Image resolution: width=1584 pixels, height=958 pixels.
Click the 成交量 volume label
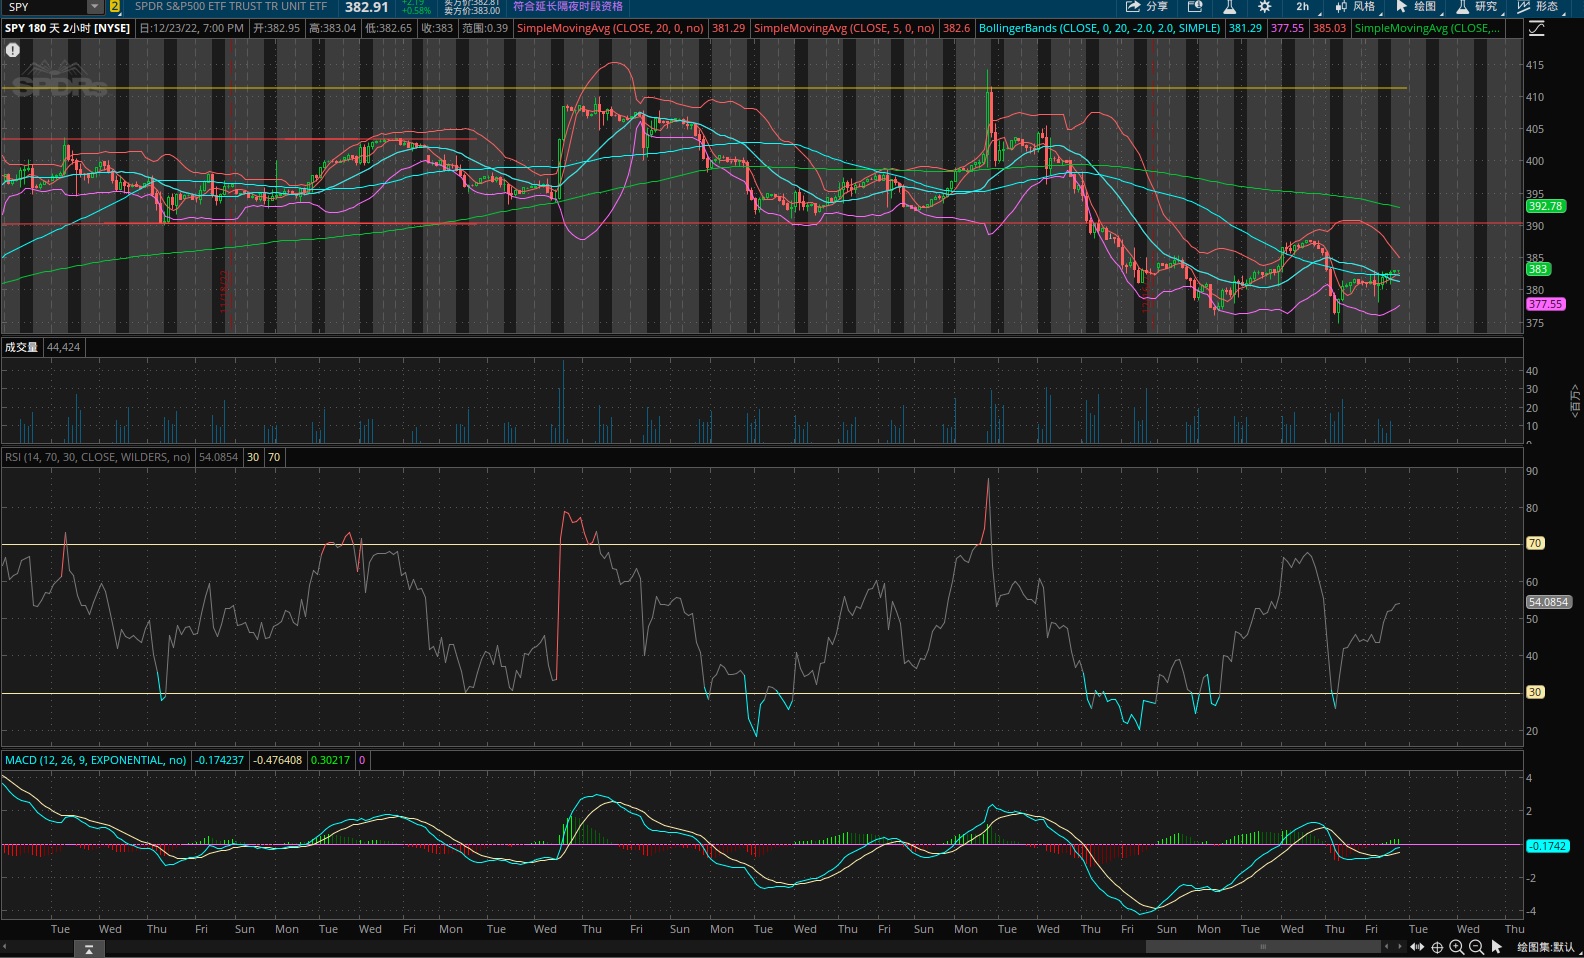point(21,347)
